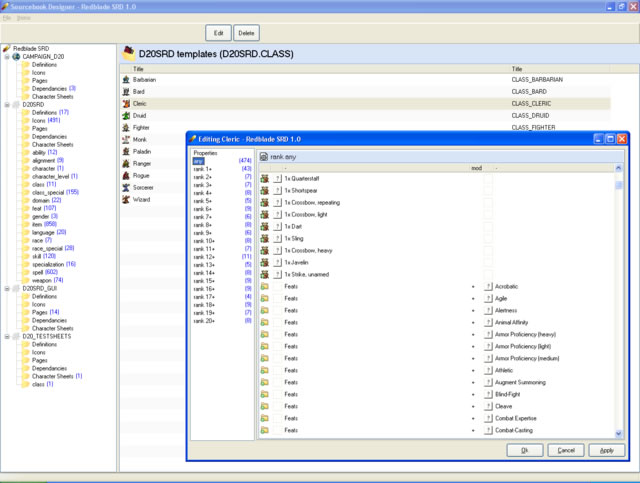
Task: Open the 'domain (22)' tree folder
Action: click(x=47, y=200)
